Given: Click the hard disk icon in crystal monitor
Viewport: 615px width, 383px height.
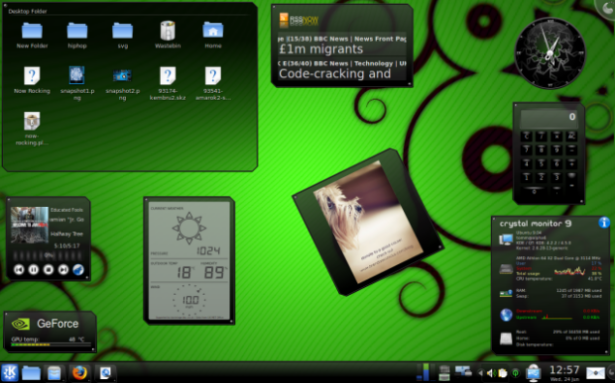Looking at the screenshot, I should (506, 339).
